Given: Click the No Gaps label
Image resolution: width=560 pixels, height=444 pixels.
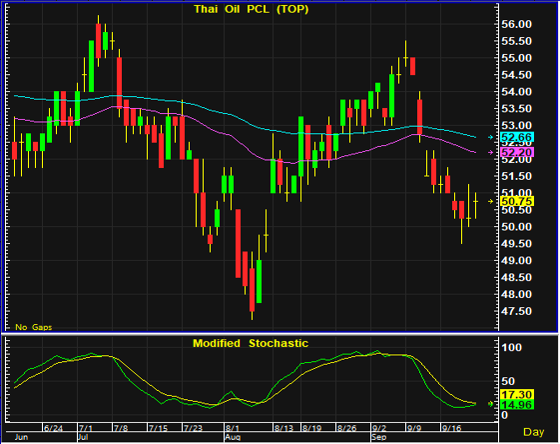Looking at the screenshot, I should pyautogui.click(x=34, y=327).
